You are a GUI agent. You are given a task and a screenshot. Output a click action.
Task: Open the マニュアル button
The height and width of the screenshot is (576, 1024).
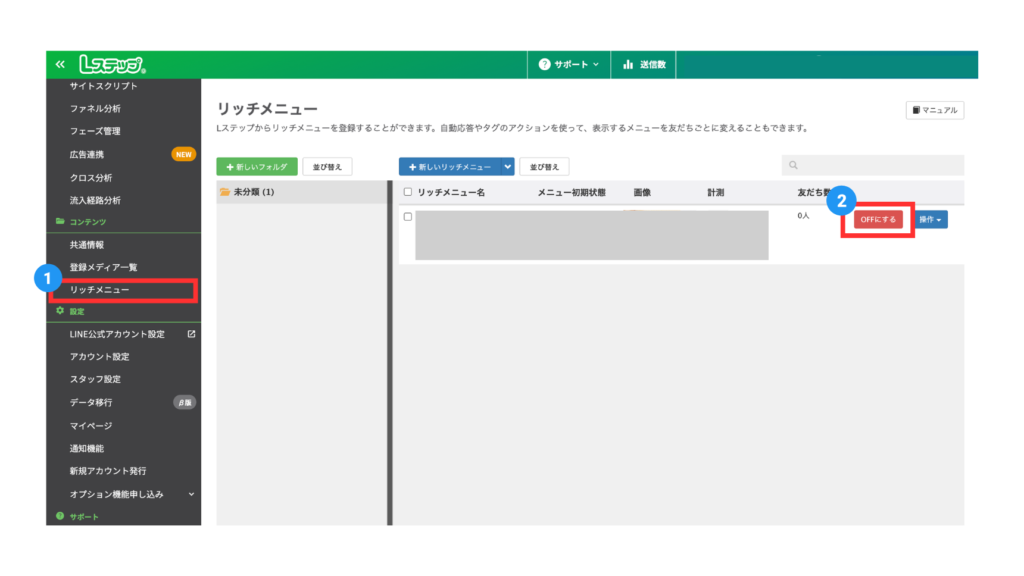pos(935,110)
